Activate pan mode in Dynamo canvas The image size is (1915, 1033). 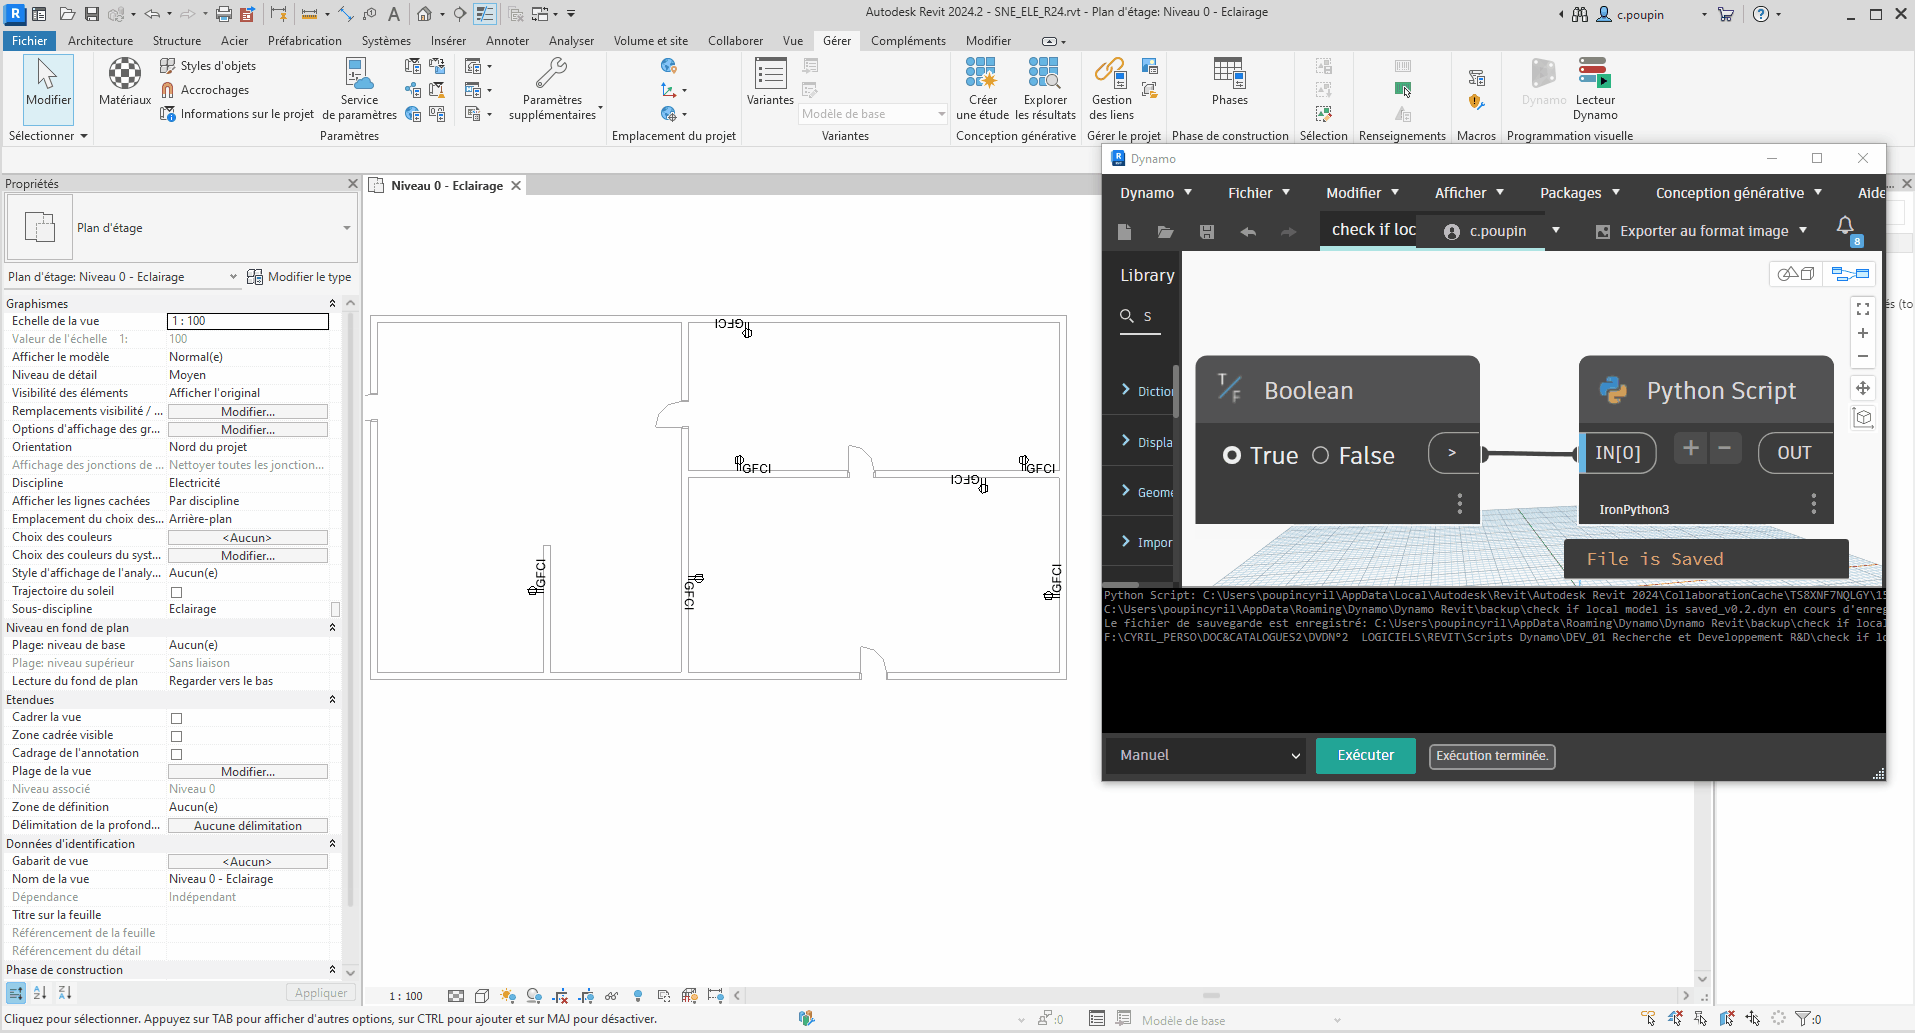(x=1863, y=388)
